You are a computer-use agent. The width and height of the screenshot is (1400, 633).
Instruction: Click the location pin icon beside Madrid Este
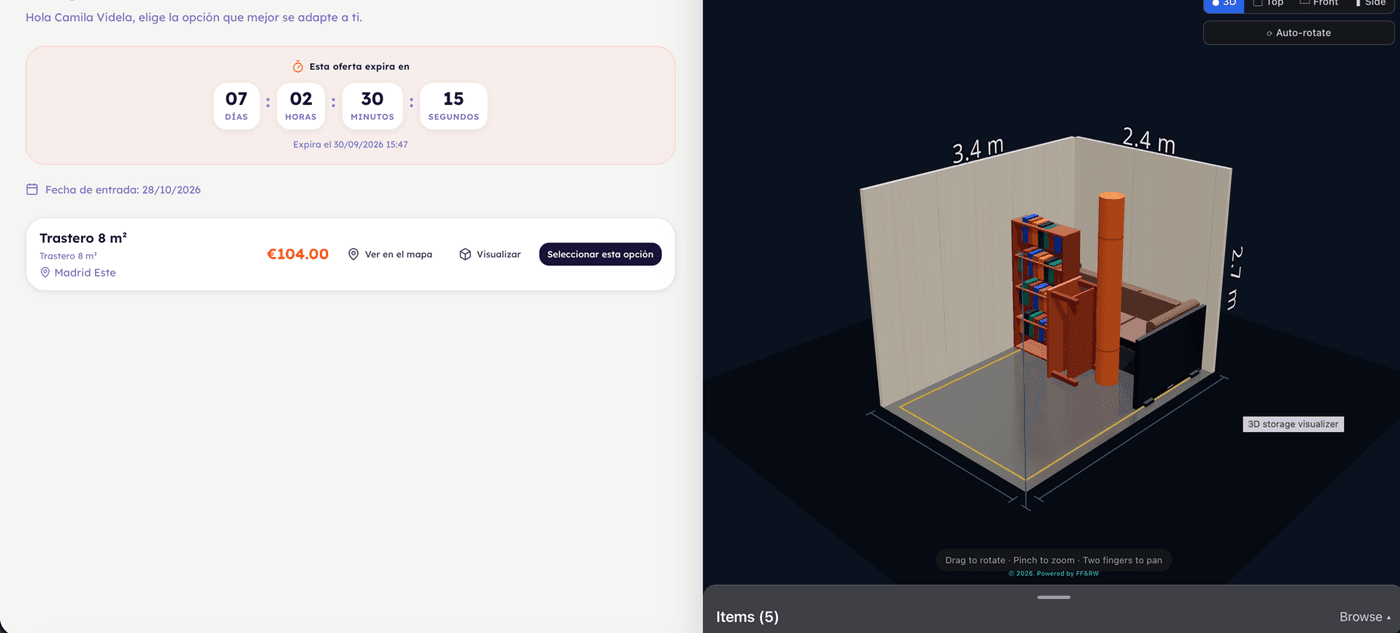pos(45,273)
